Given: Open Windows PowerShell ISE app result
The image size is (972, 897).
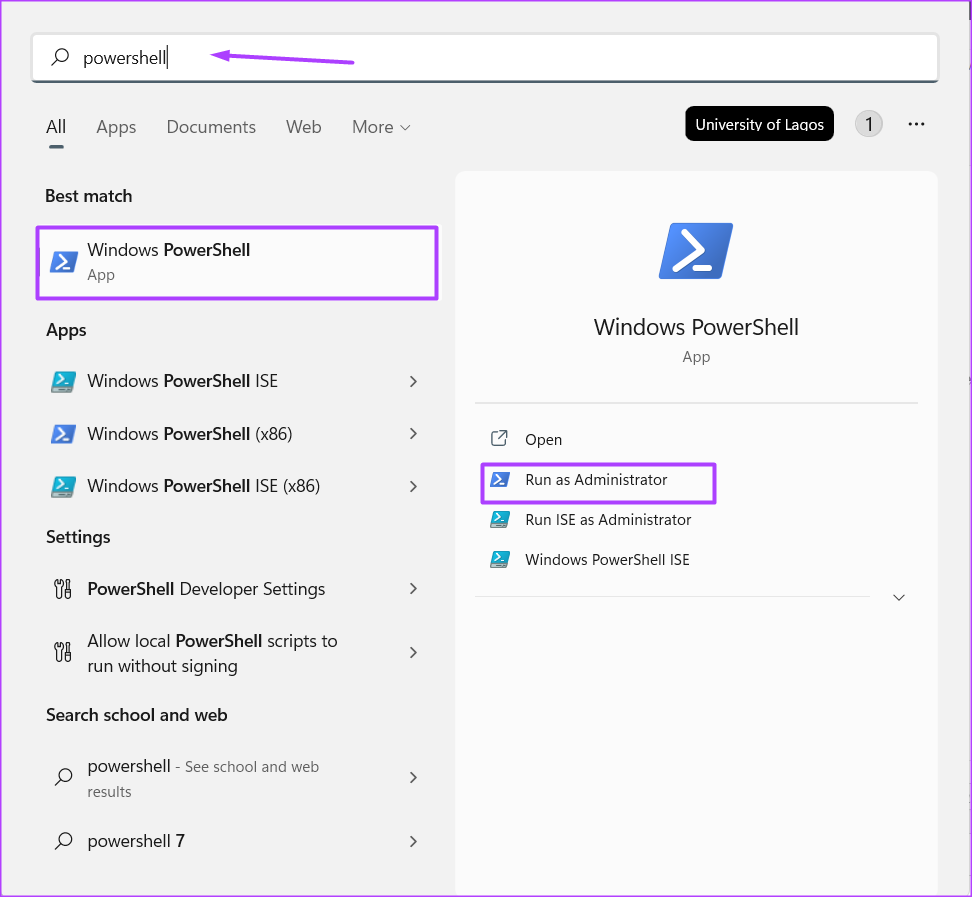Looking at the screenshot, I should (237, 381).
